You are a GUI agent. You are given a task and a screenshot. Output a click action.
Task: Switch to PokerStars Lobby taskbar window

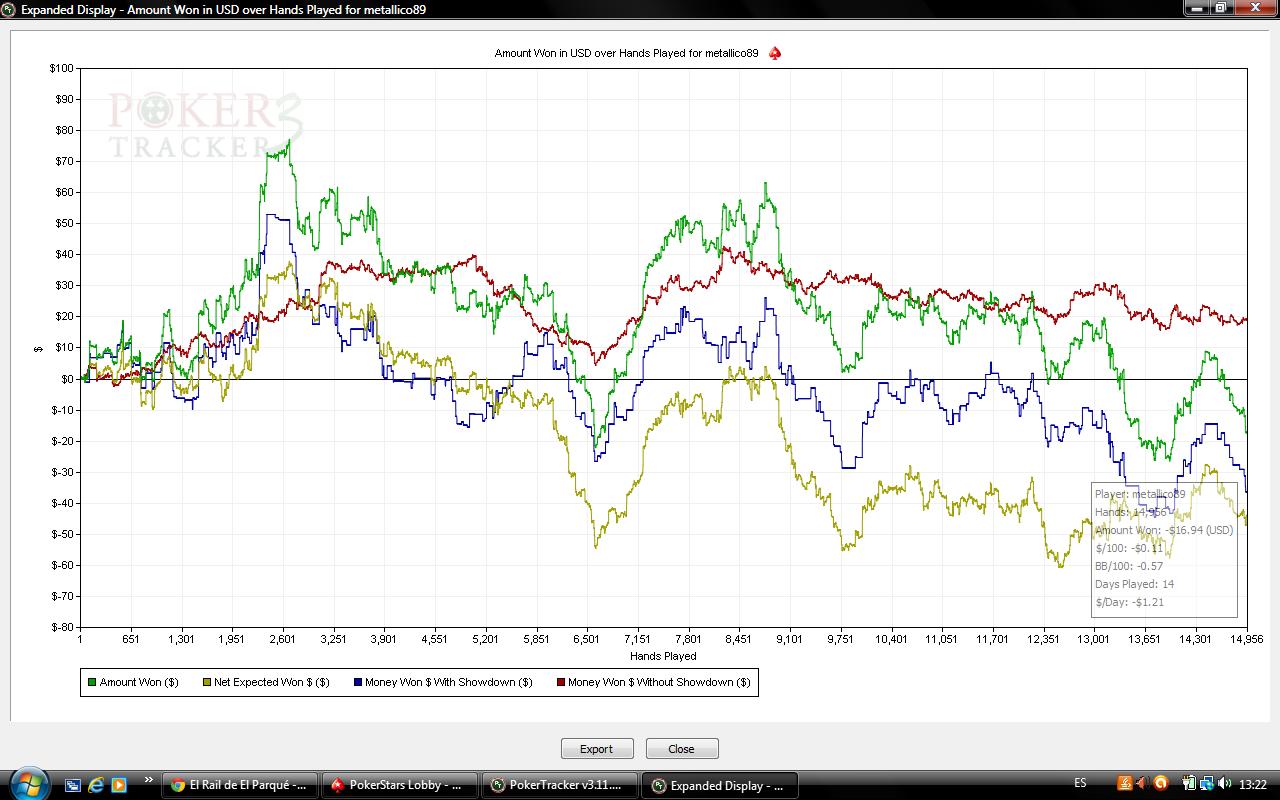[400, 785]
